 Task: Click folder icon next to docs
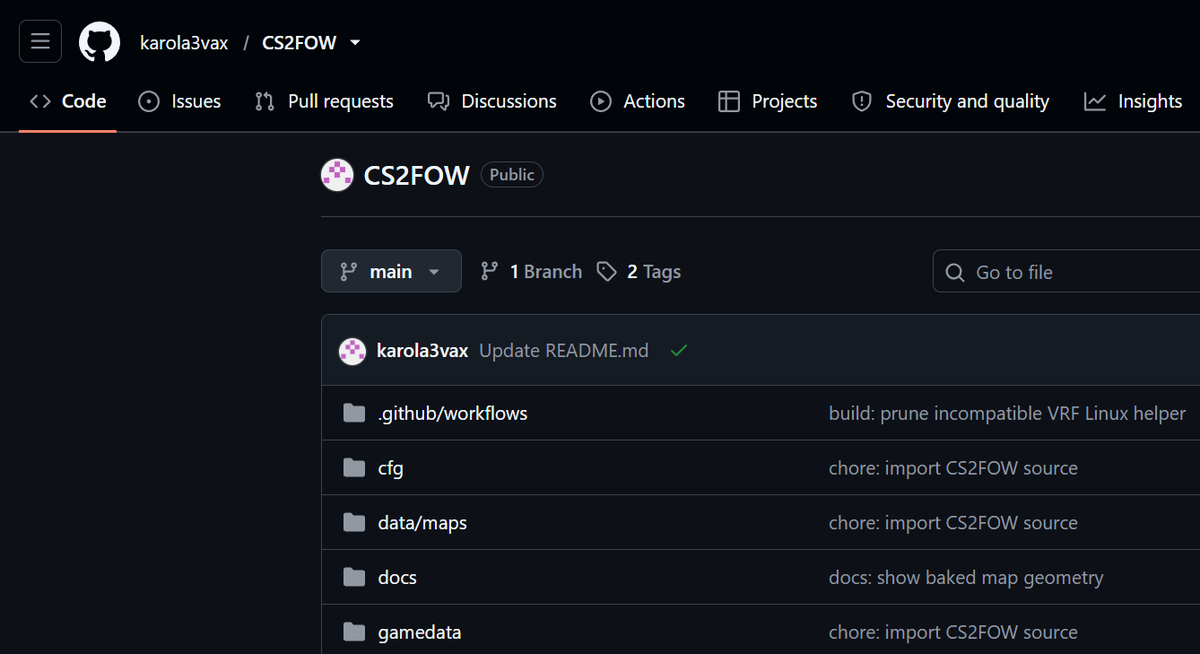pos(354,577)
